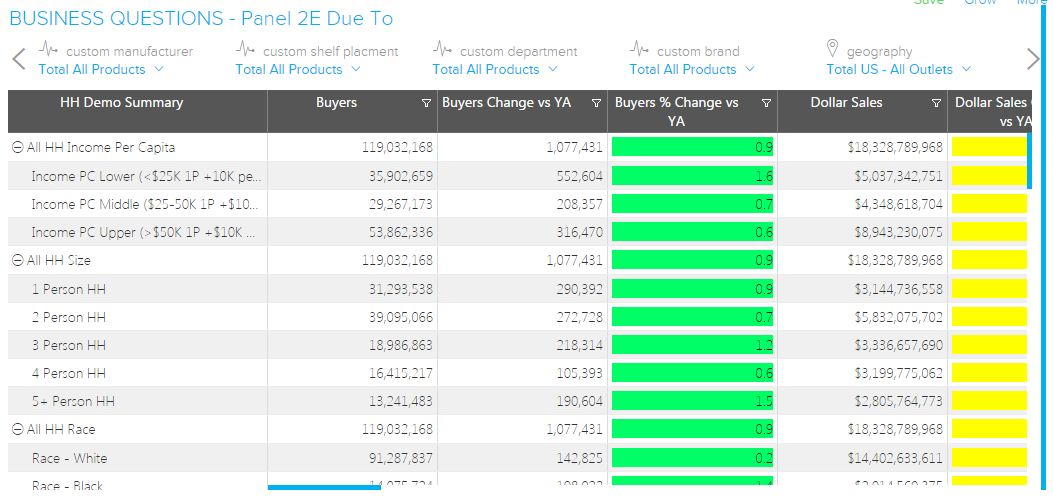Click the custom department pulse icon
Screen dimensions: 1053x501
click(x=442, y=49)
